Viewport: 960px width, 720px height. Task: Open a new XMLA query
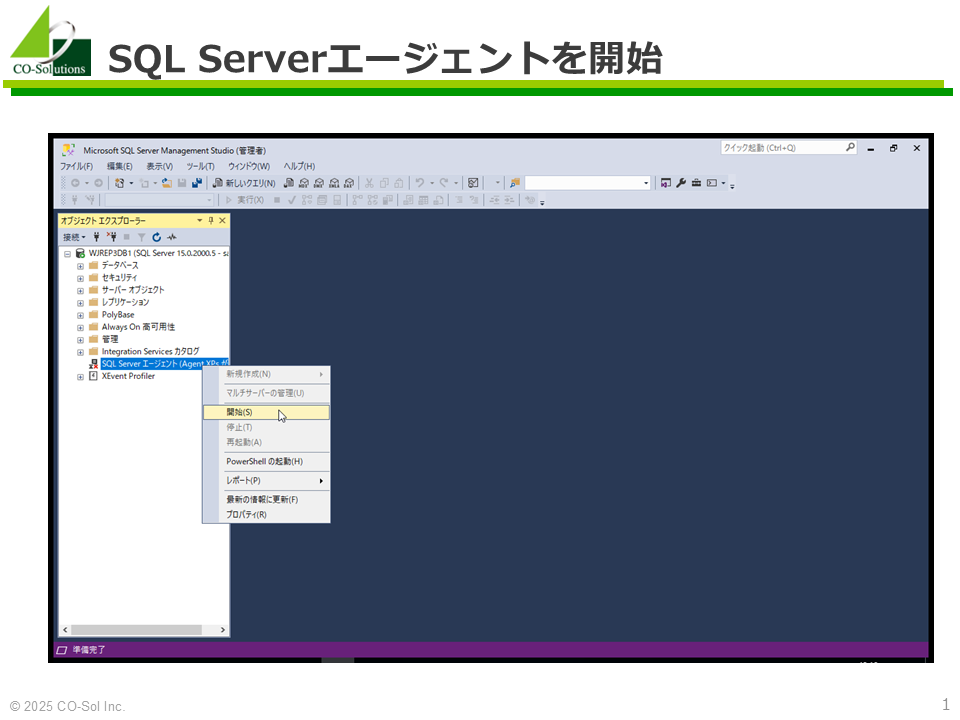coord(334,183)
